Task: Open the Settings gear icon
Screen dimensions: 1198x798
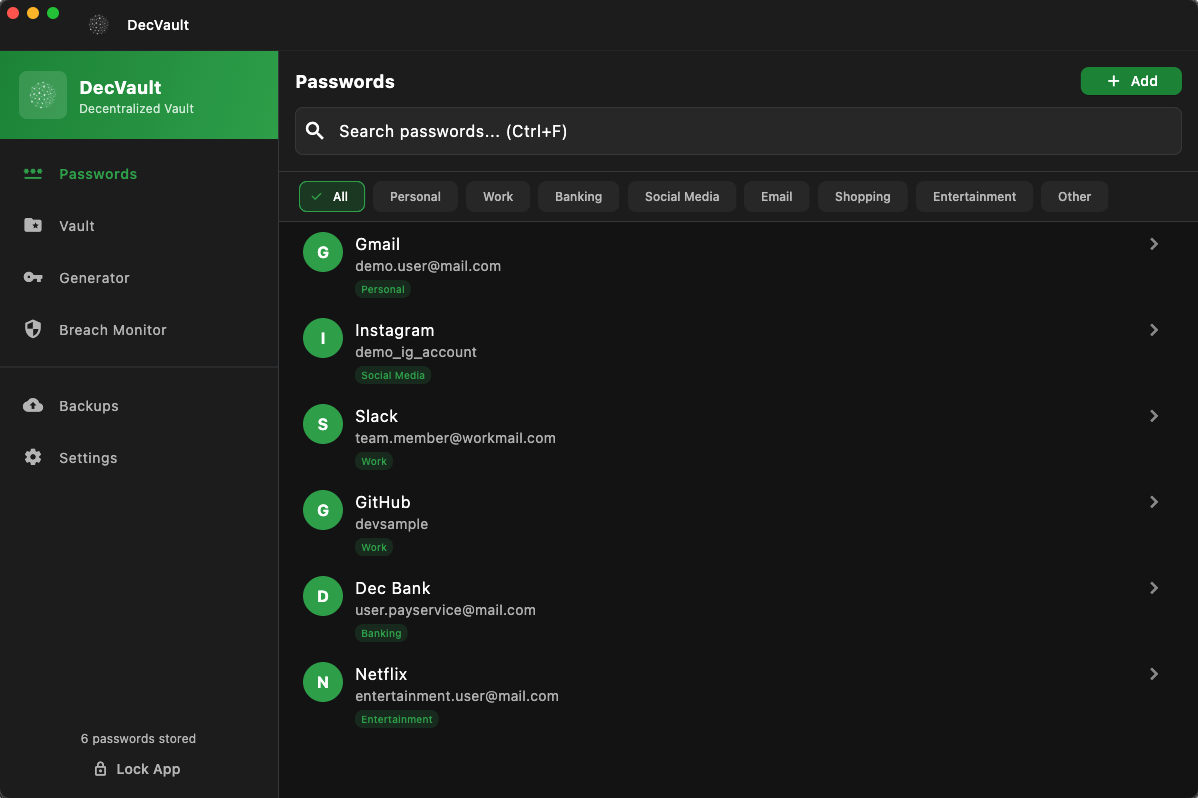Action: pos(31,458)
